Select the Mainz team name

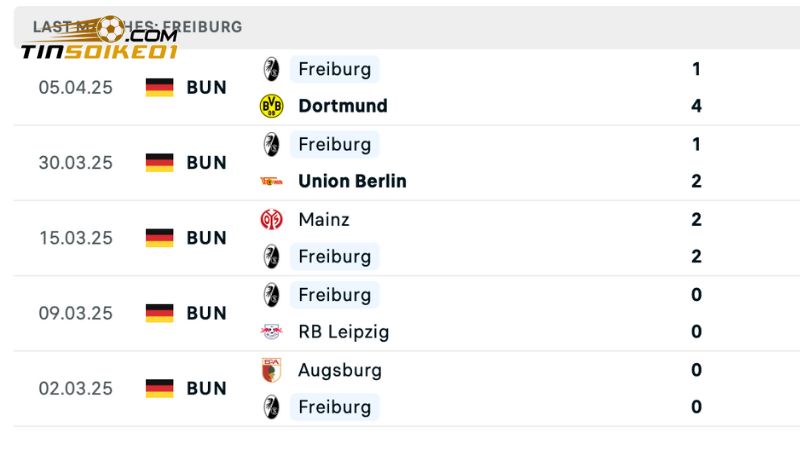[323, 219]
